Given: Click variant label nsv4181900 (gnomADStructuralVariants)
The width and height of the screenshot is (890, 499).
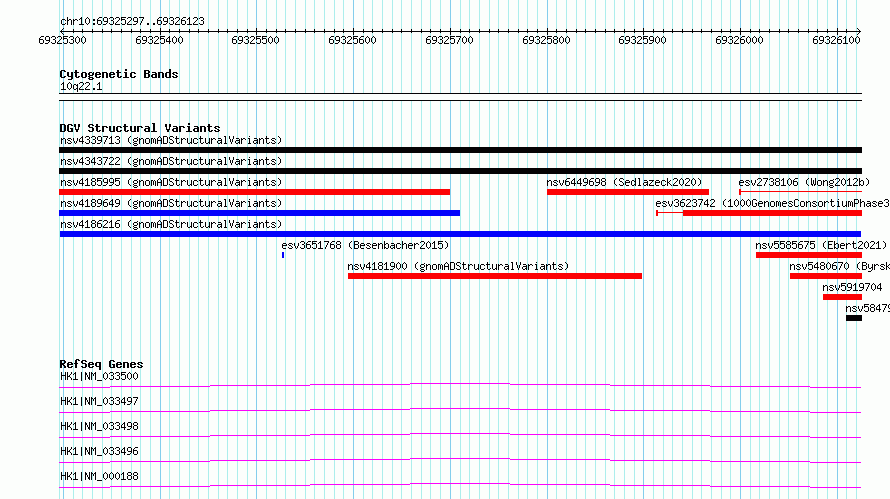Looking at the screenshot, I should pos(458,266).
